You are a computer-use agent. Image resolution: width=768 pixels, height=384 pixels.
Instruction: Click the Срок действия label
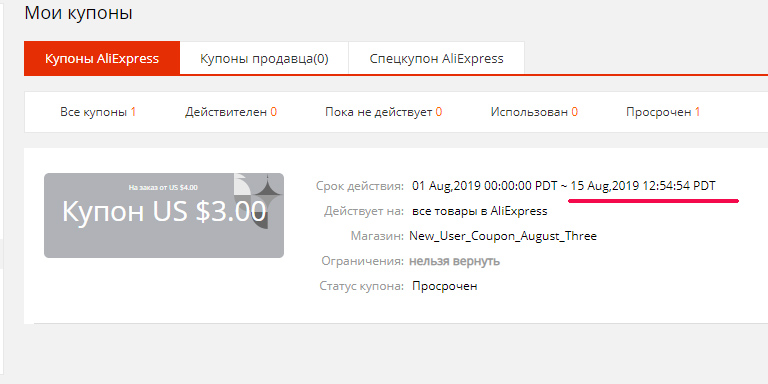coord(360,186)
